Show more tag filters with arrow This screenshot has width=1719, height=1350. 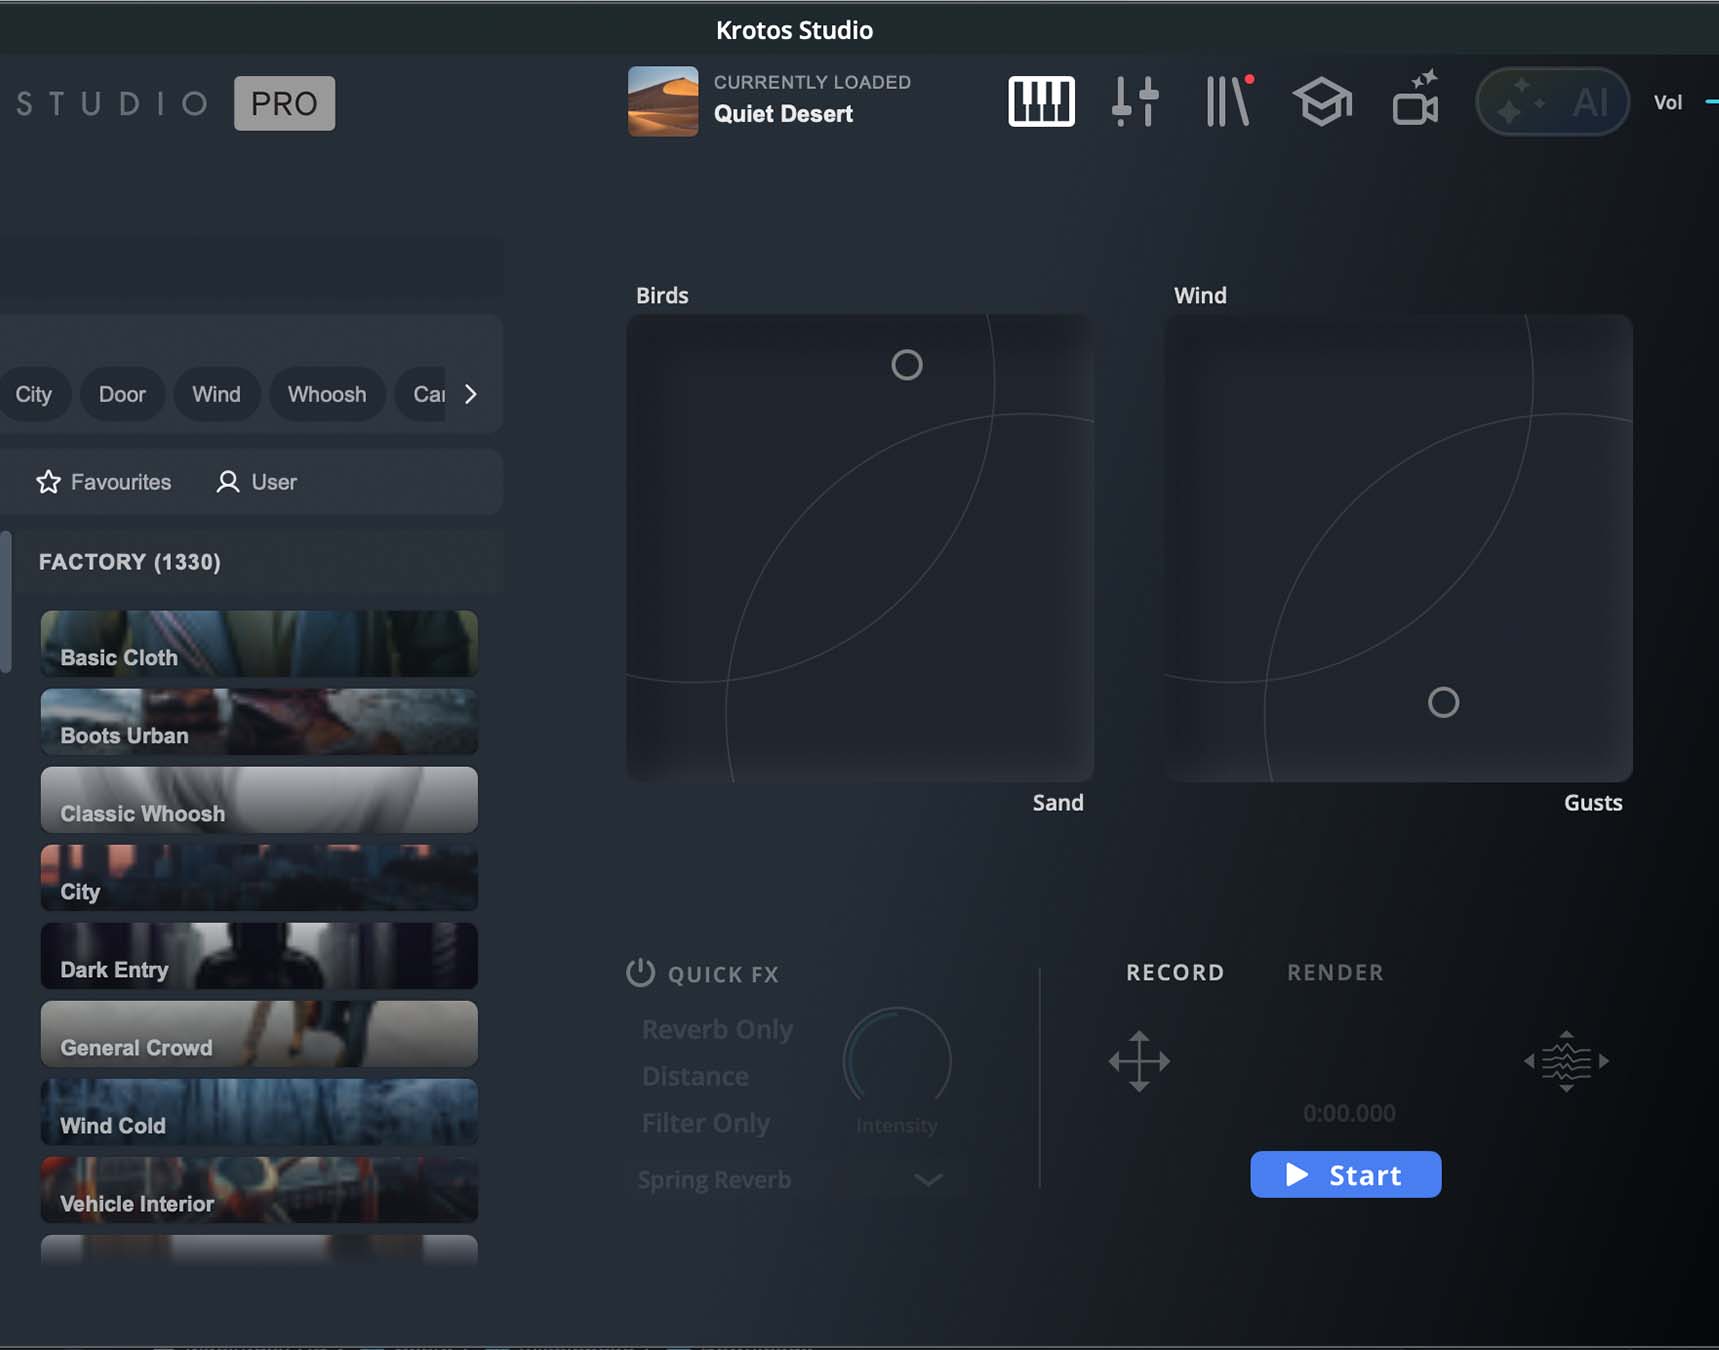pyautogui.click(x=471, y=394)
